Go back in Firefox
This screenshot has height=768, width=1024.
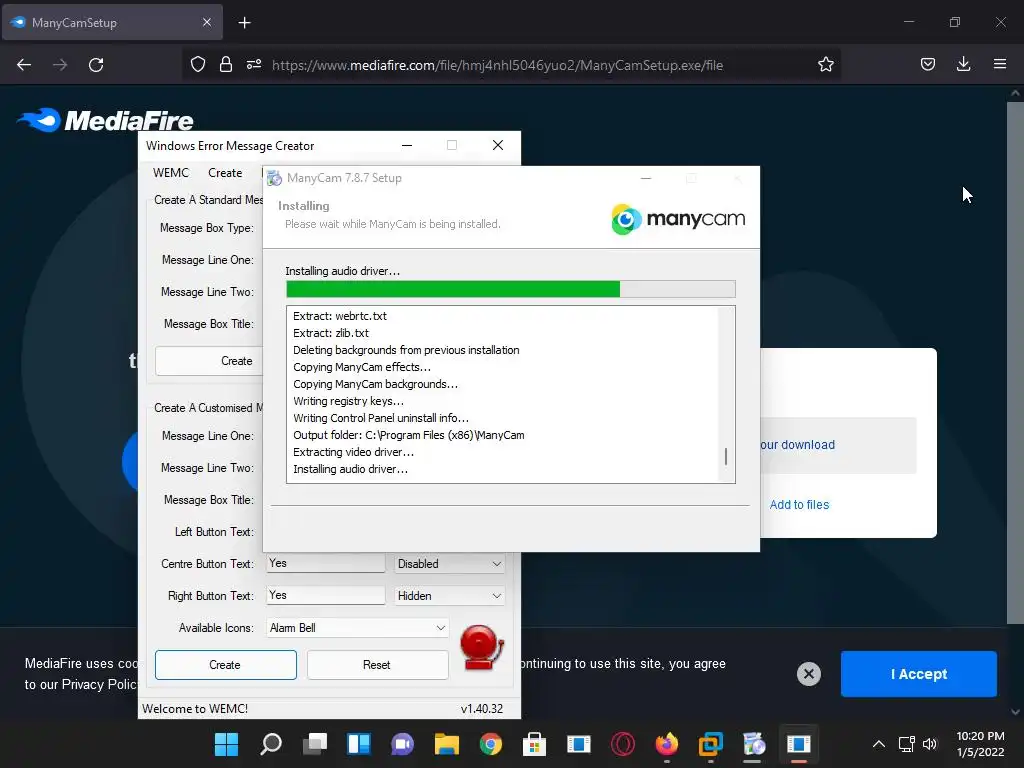[x=24, y=65]
